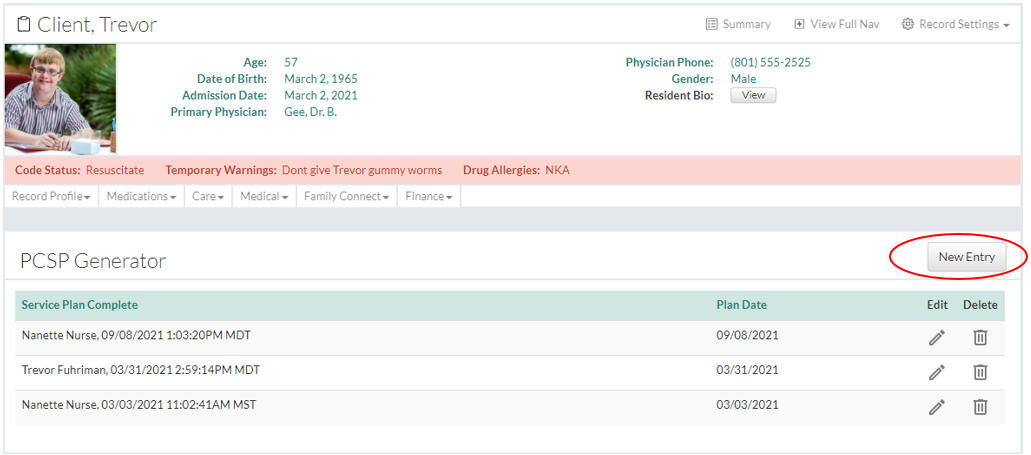Viewport: 1031px width, 455px height.
Task: Open the Record Settings dropdown
Action: pos(955,24)
